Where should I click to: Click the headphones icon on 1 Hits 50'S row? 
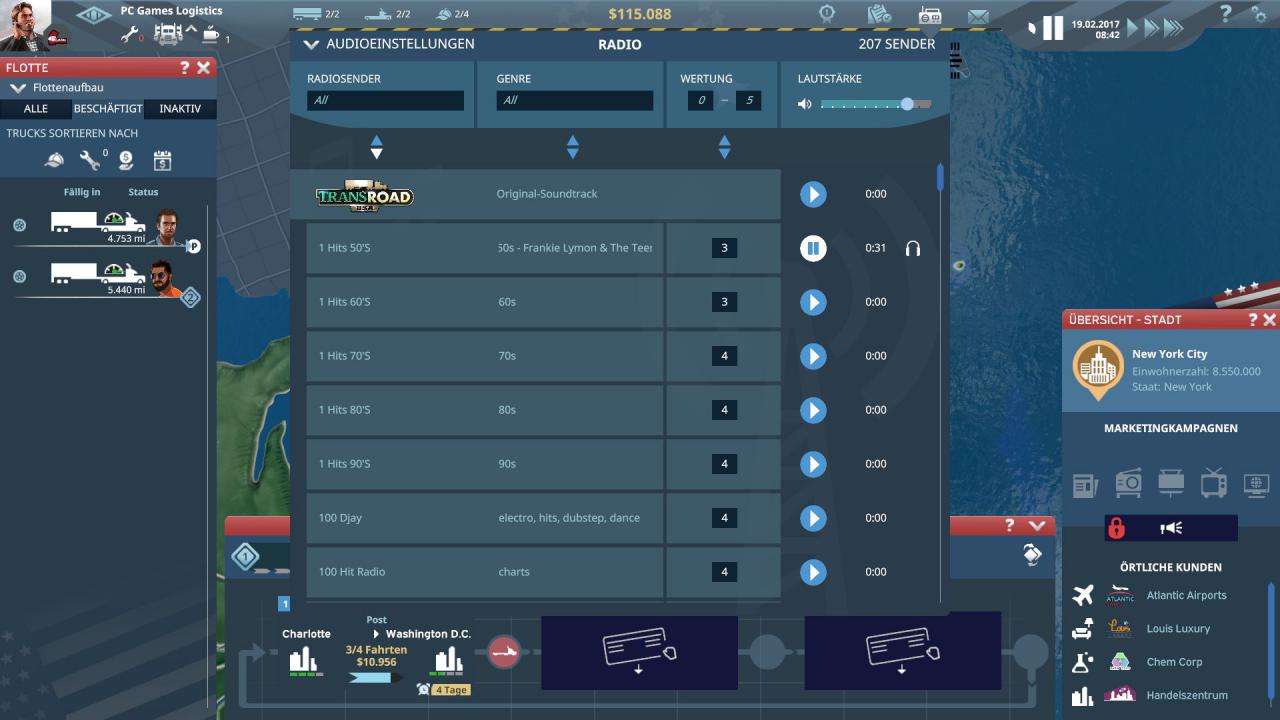(912, 248)
